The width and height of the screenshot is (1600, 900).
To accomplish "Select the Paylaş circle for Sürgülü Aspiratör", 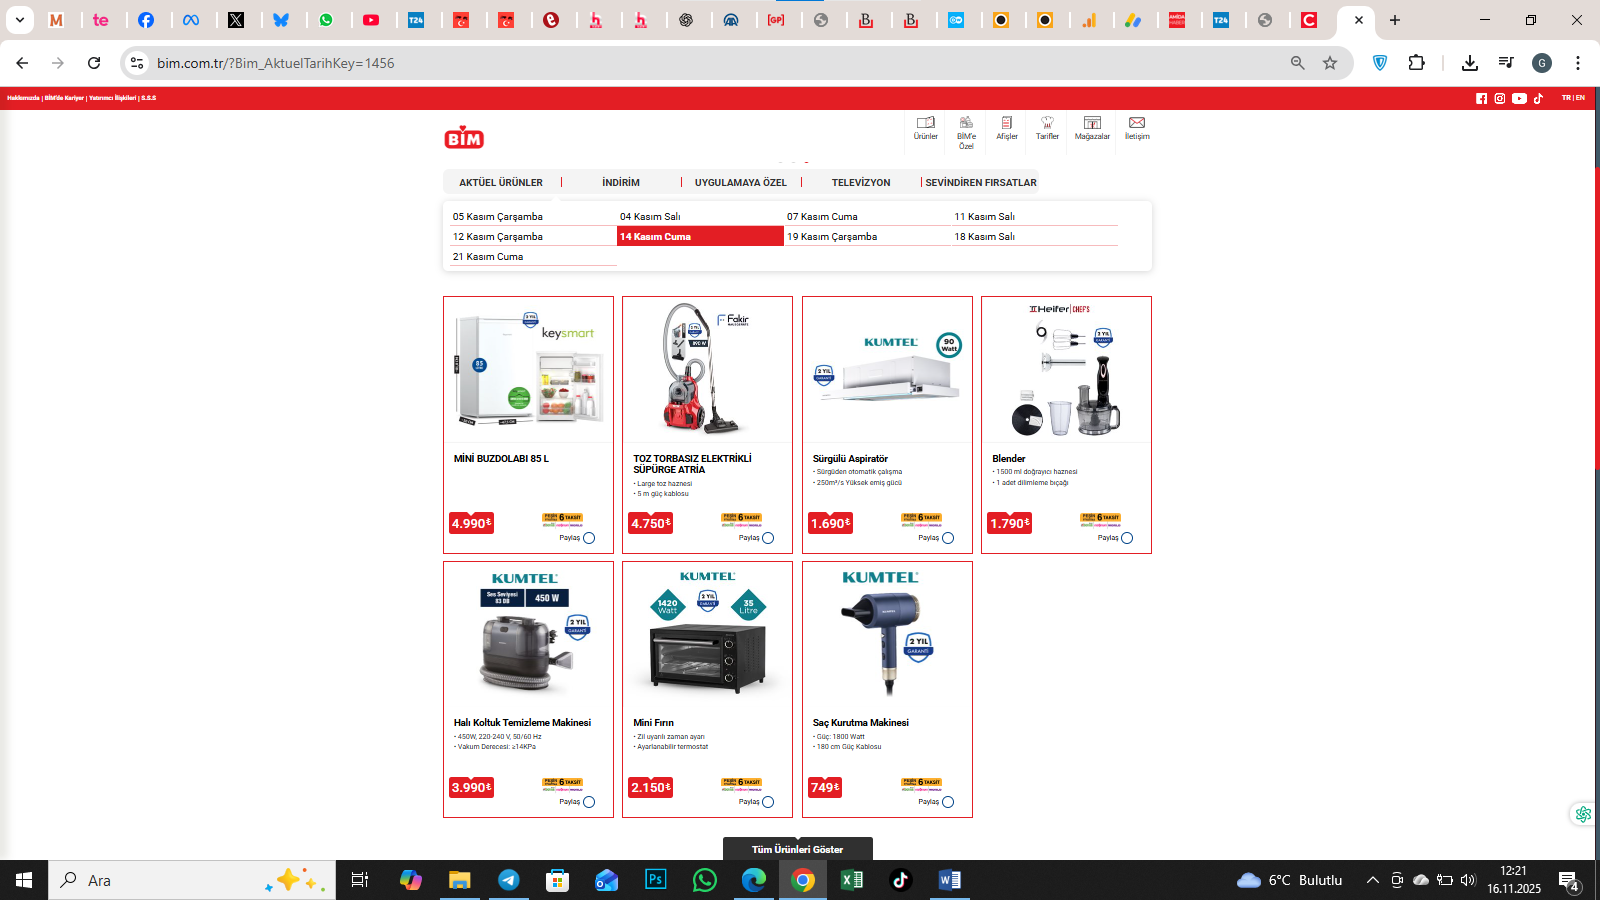I will pyautogui.click(x=948, y=538).
